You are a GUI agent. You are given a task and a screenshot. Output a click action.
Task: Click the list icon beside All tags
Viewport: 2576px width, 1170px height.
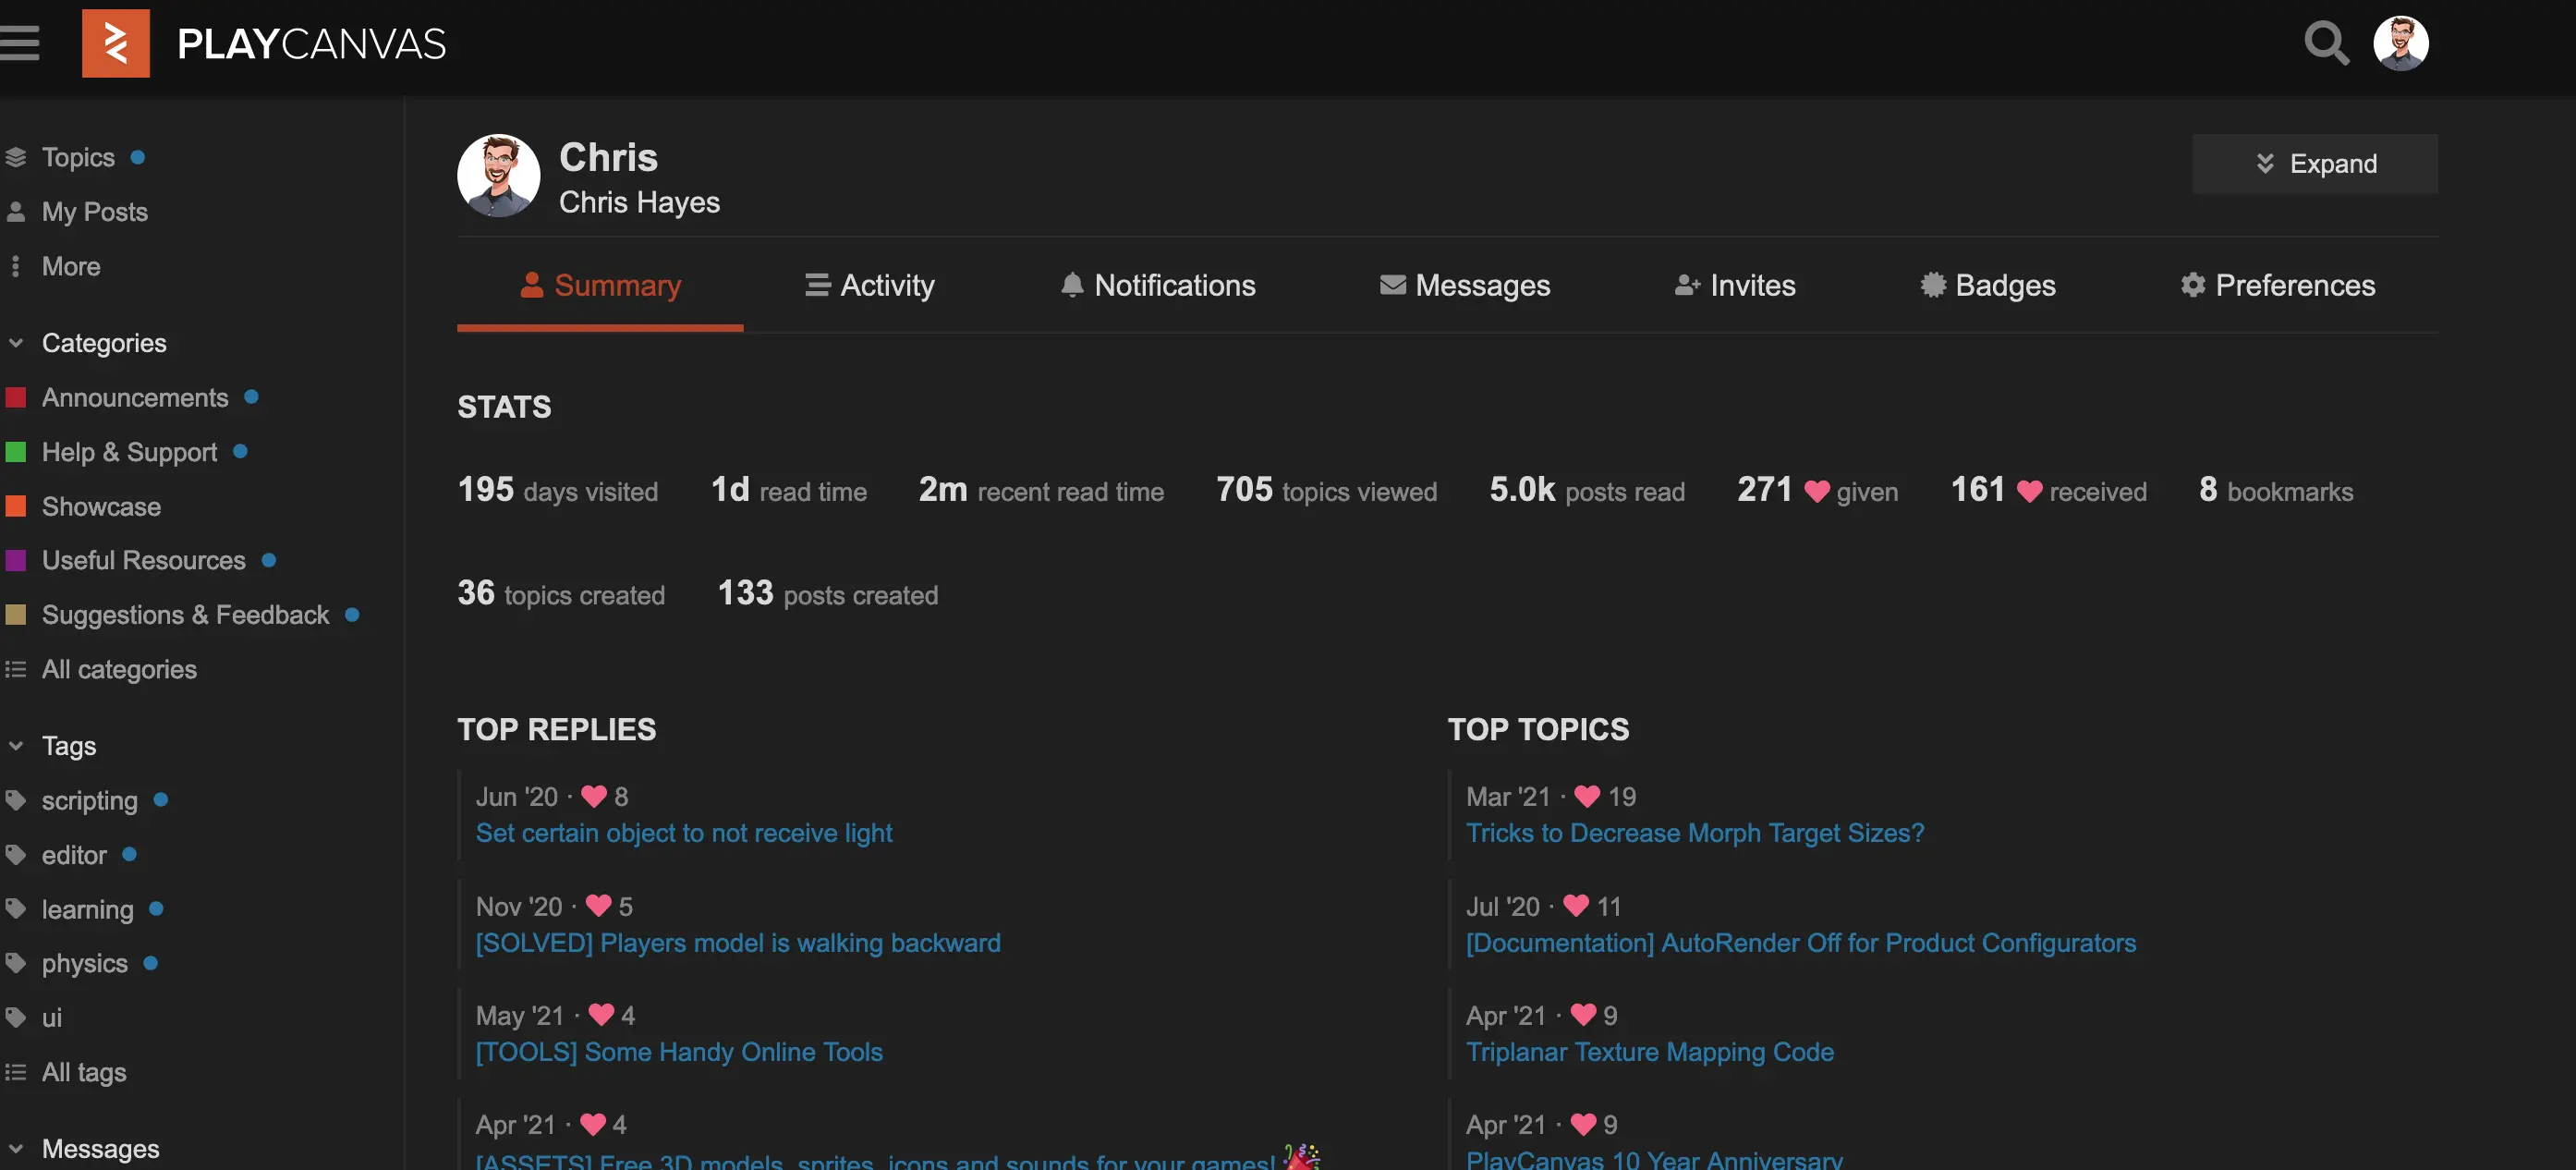click(16, 1072)
